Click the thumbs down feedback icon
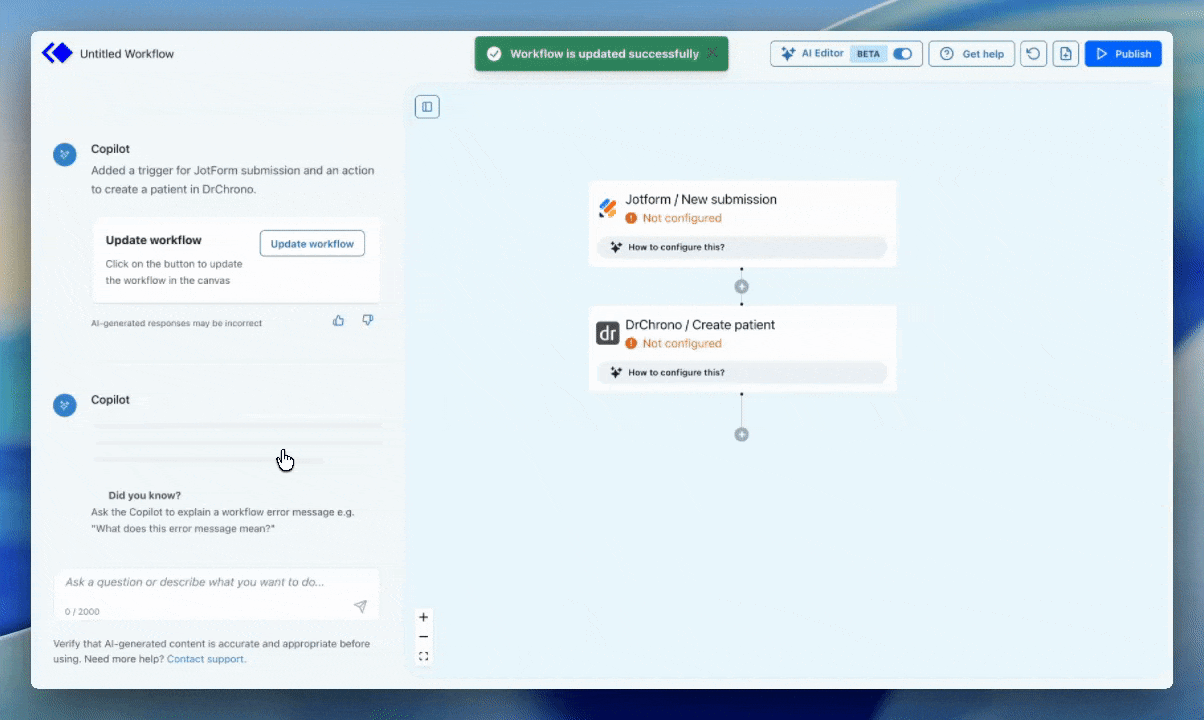Viewport: 1204px width, 720px height. point(367,320)
